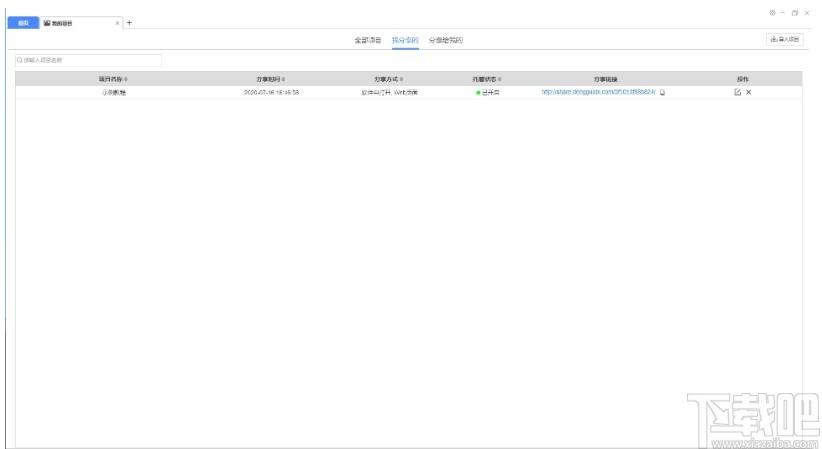Open the share.dongguatx.com share link
This screenshot has width=822, height=449.
598,92
